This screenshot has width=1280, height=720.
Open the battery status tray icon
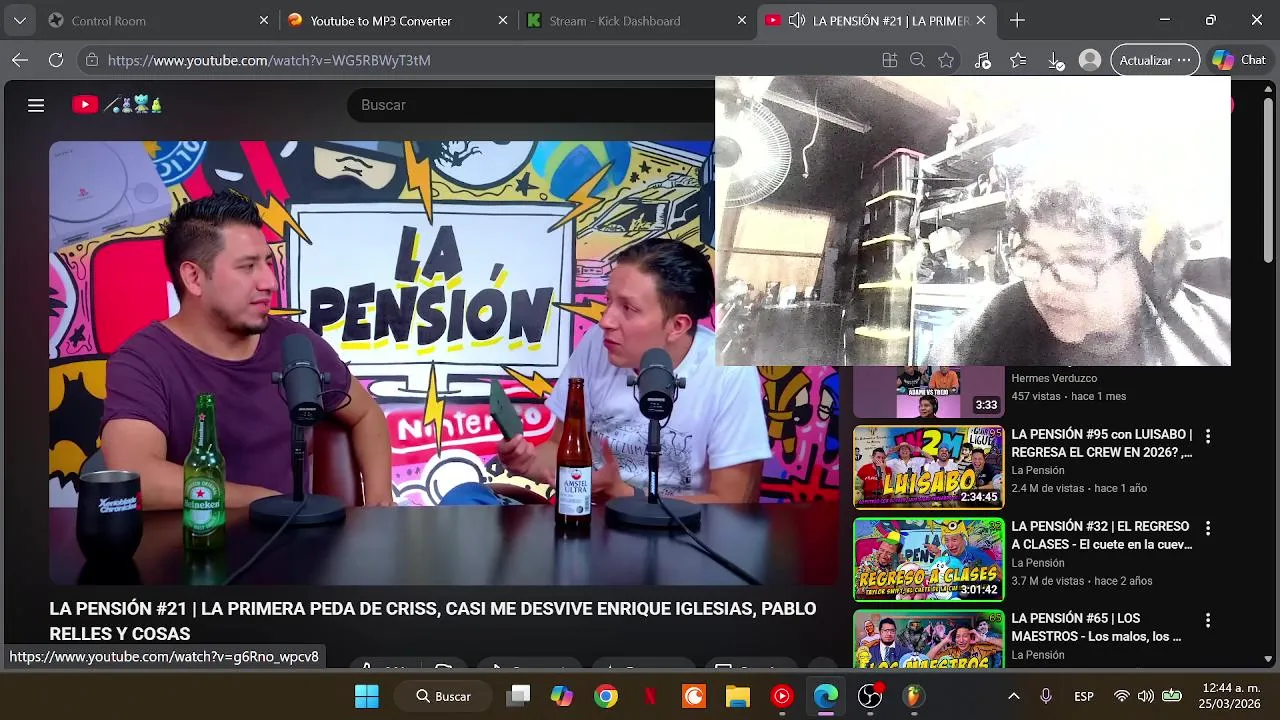coord(1172,696)
